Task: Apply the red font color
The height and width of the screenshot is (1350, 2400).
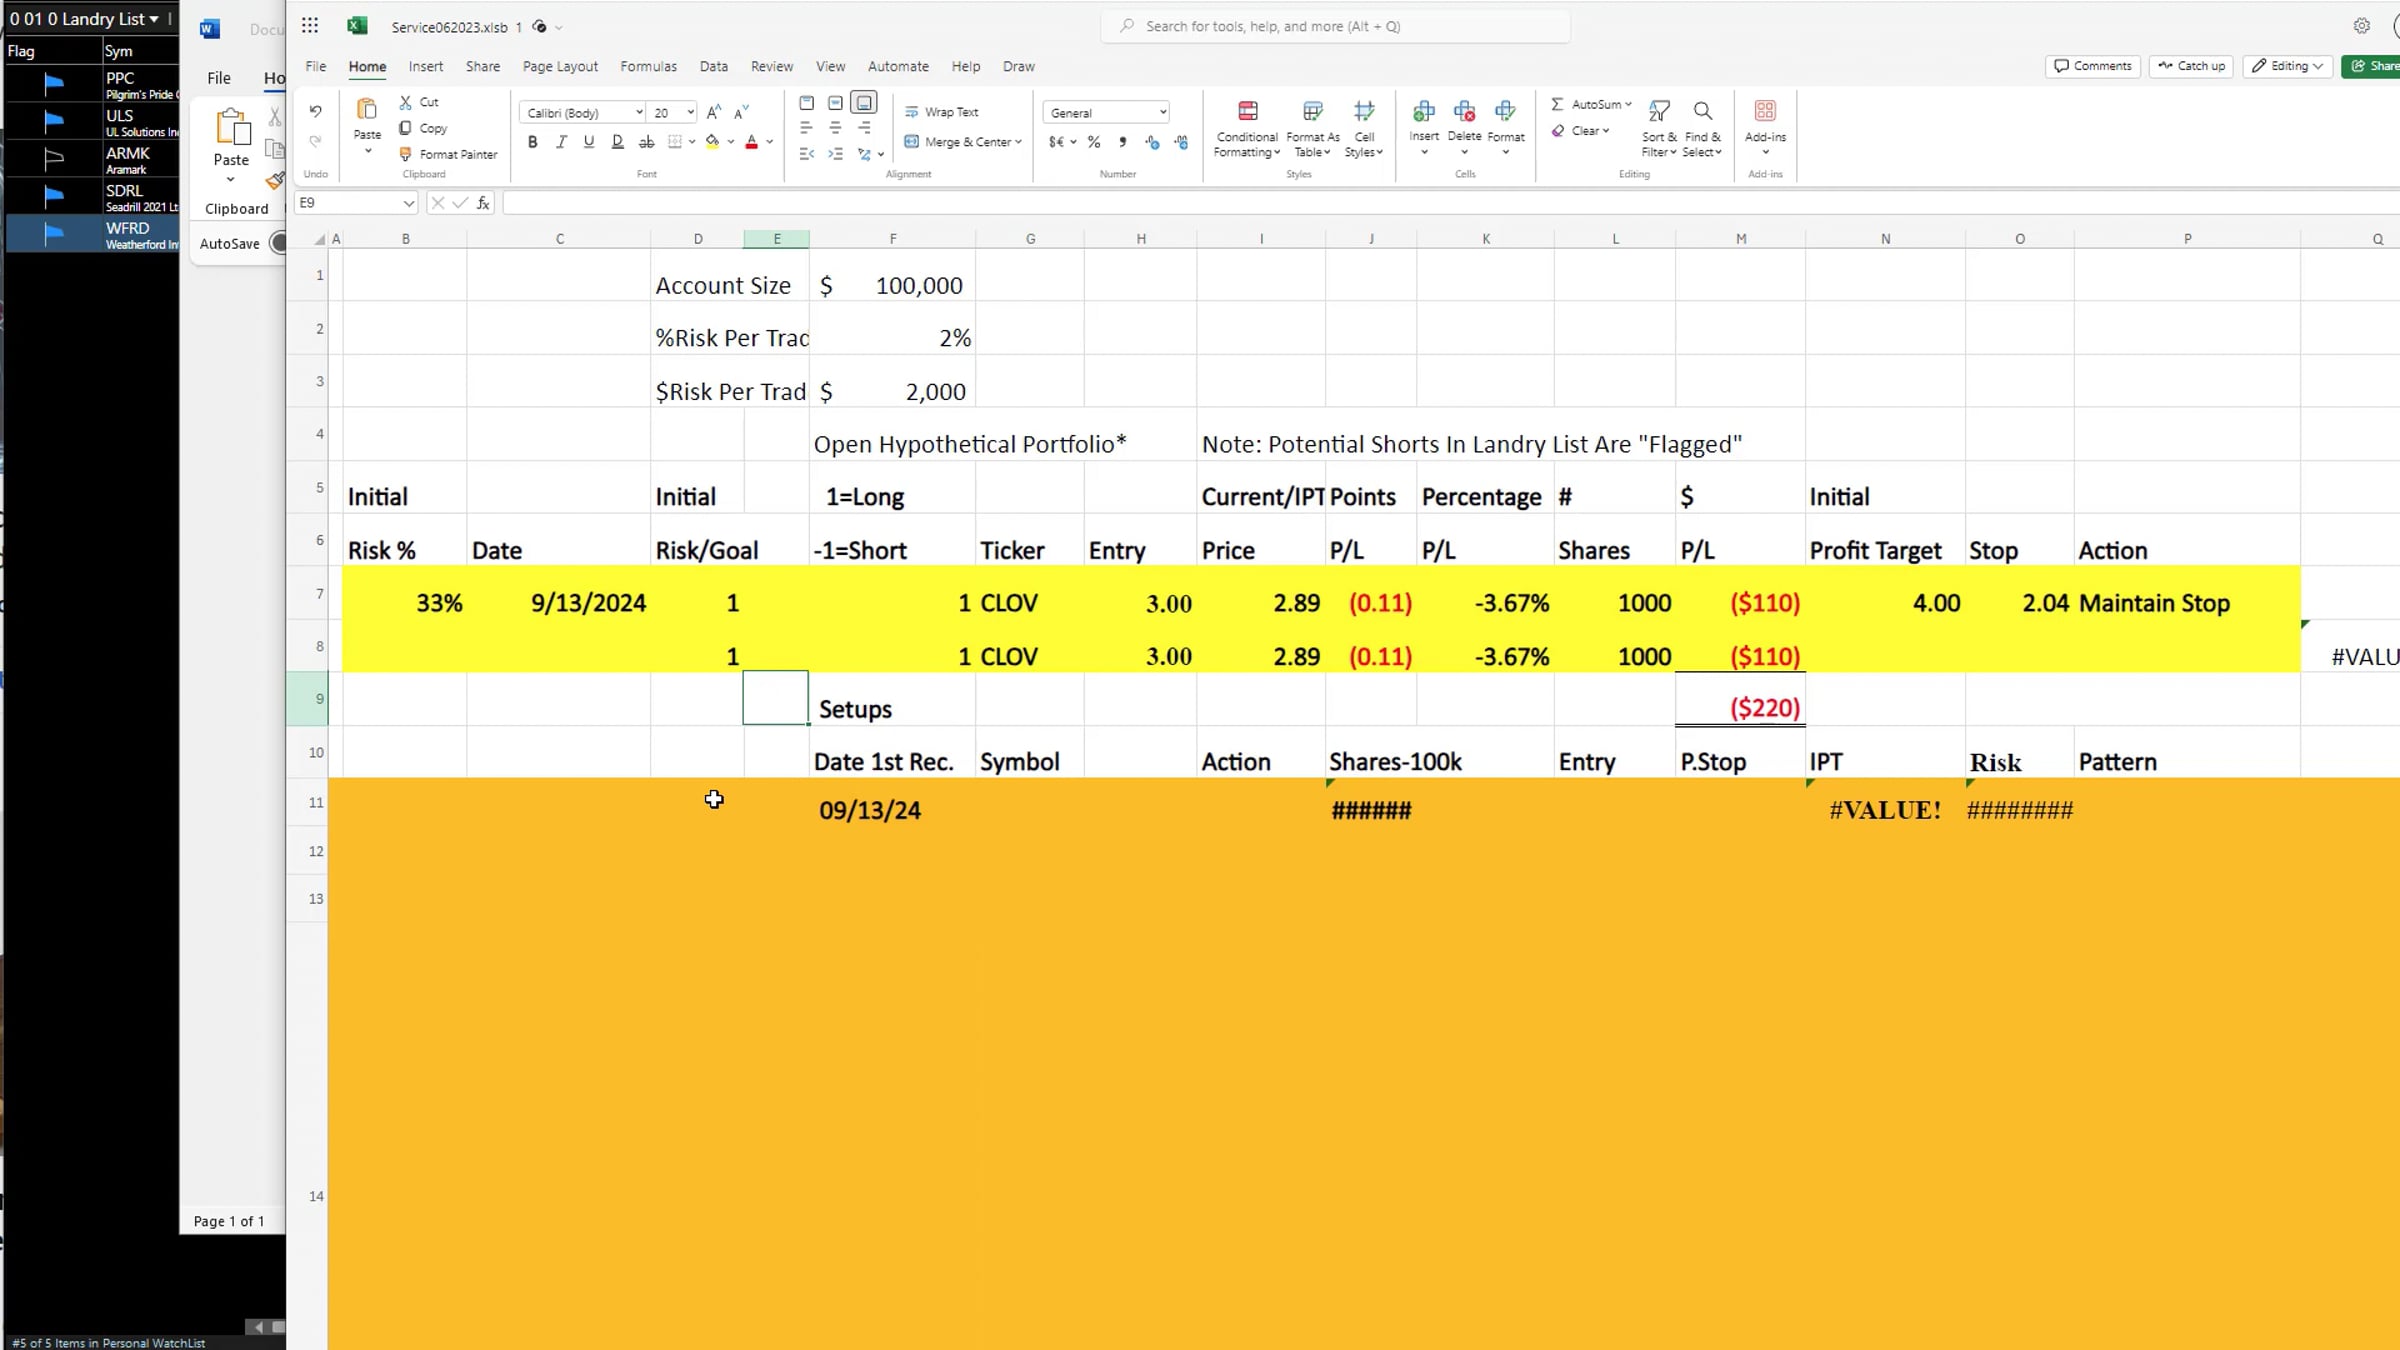Action: pyautogui.click(x=752, y=142)
